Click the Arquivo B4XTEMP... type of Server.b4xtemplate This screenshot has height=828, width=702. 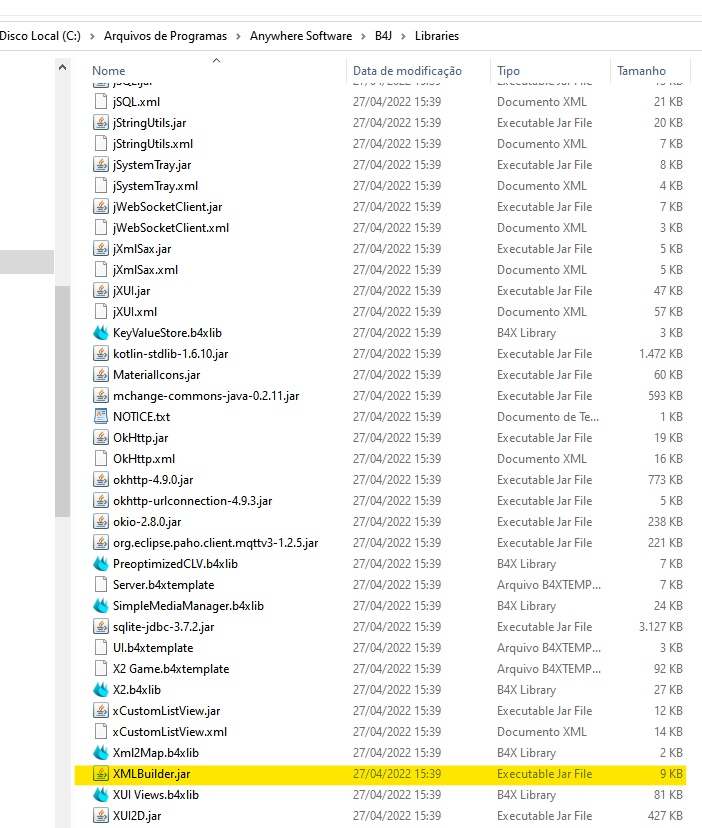(x=549, y=585)
